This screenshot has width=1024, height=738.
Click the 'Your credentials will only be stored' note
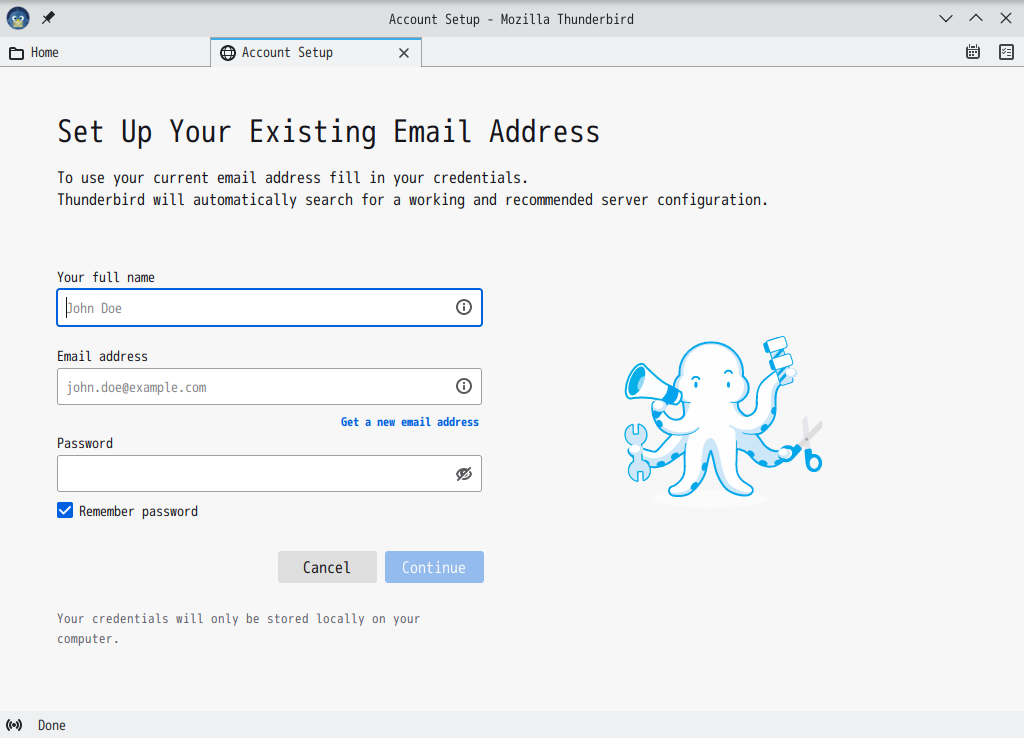238,628
